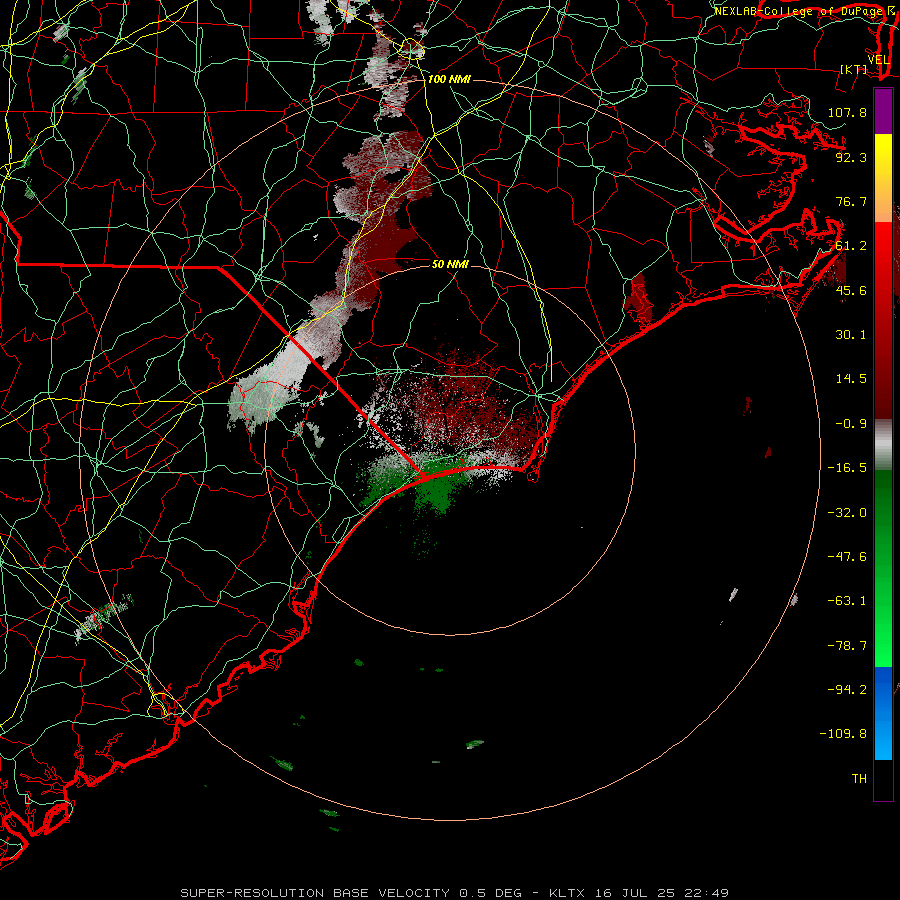Screen dimensions: 900x900
Task: Click the 61.2 legend value
Action: coord(851,246)
